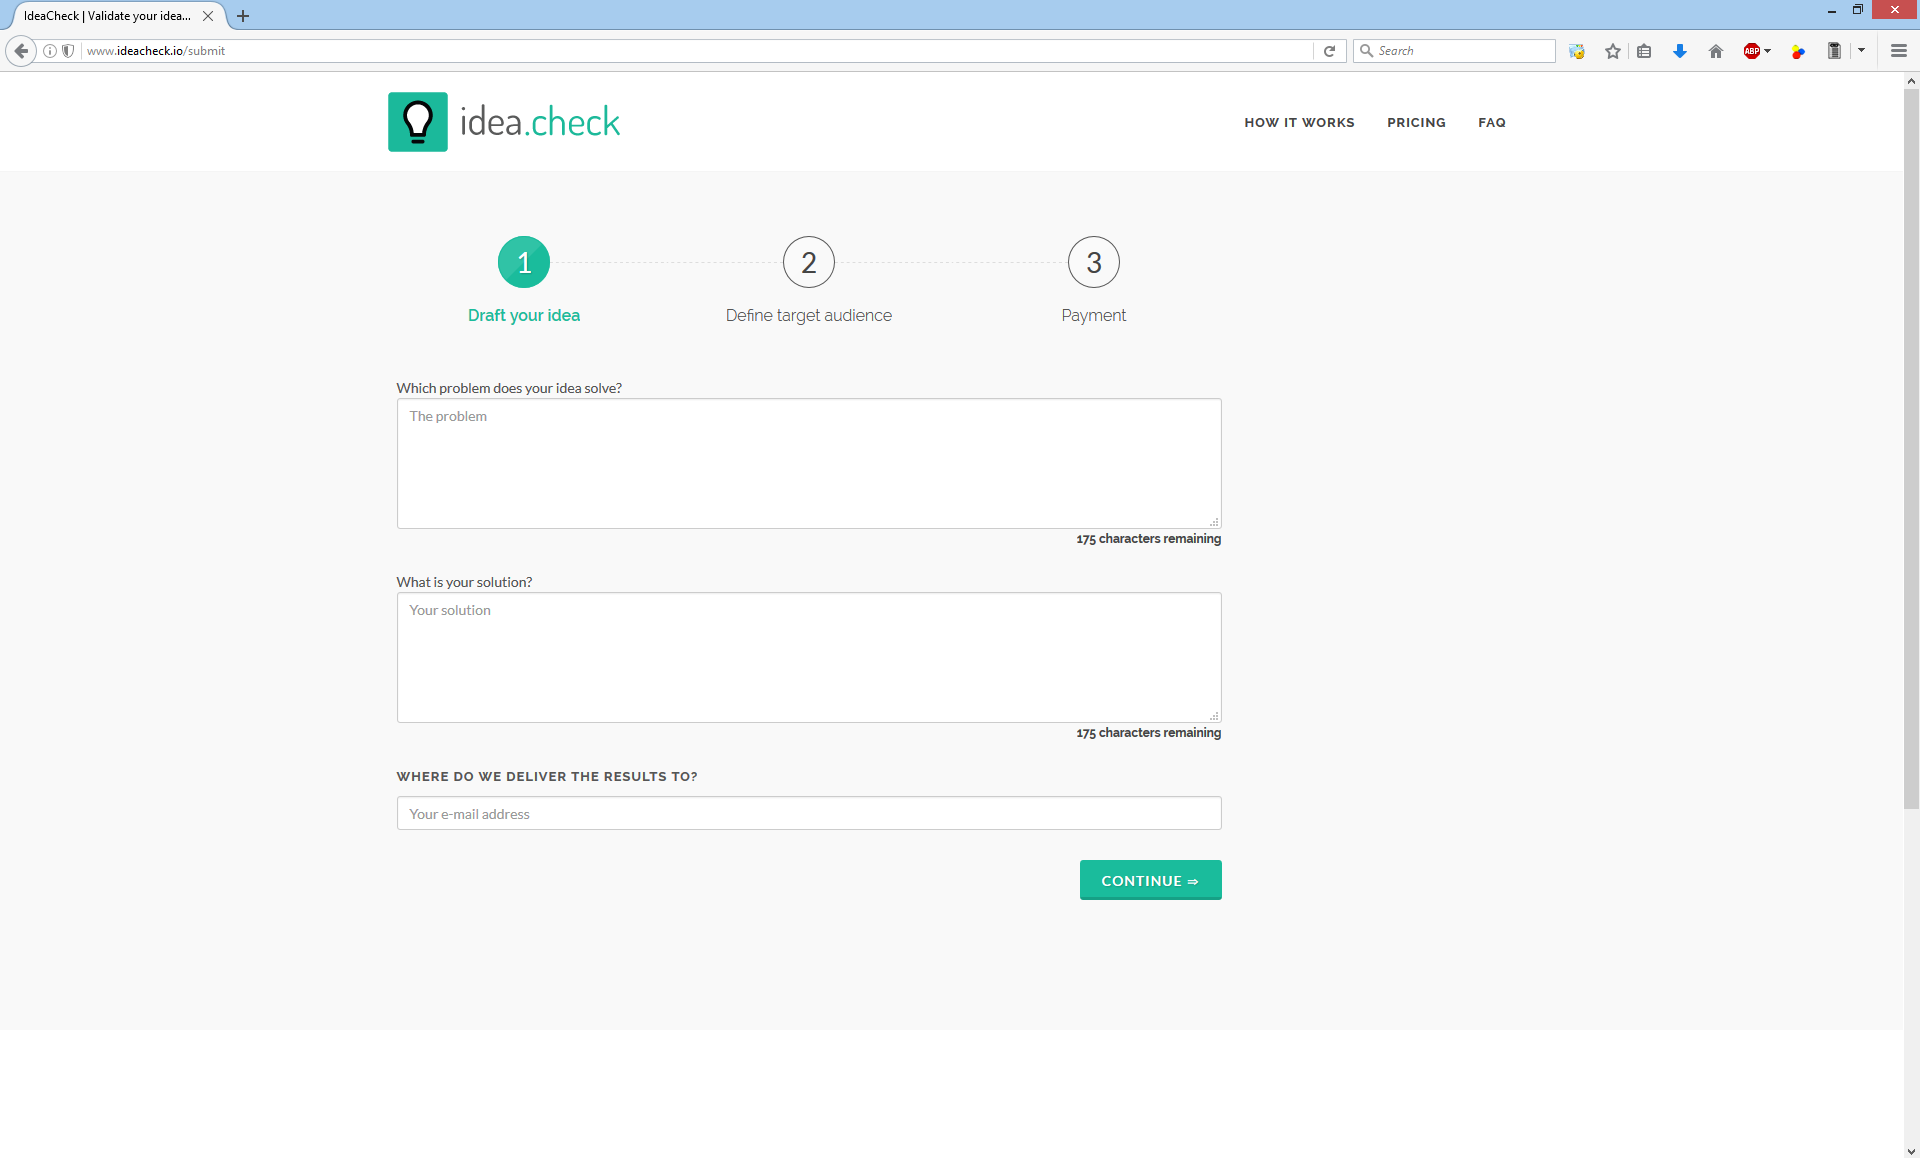The image size is (1920, 1158).
Task: Open the bookmarks clipboard toolbar icon
Action: tap(1644, 50)
